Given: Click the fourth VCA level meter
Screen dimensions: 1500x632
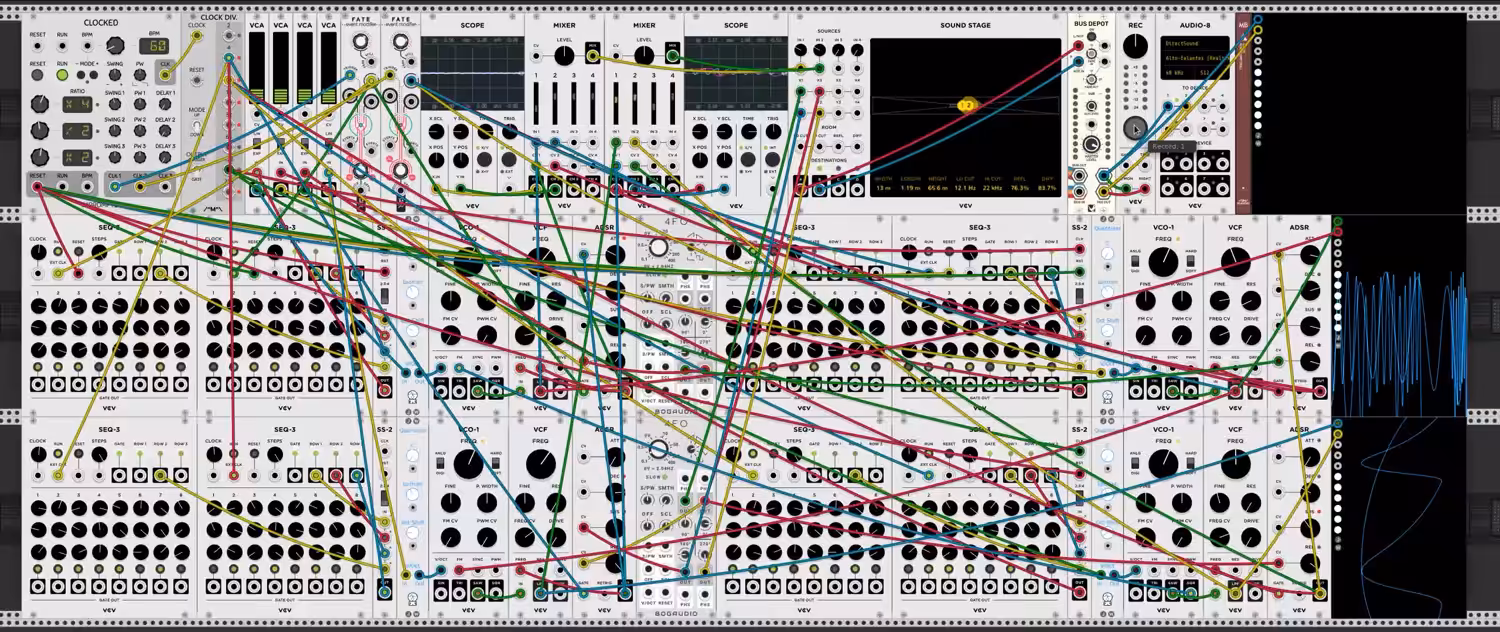Looking at the screenshot, I should (x=329, y=70).
